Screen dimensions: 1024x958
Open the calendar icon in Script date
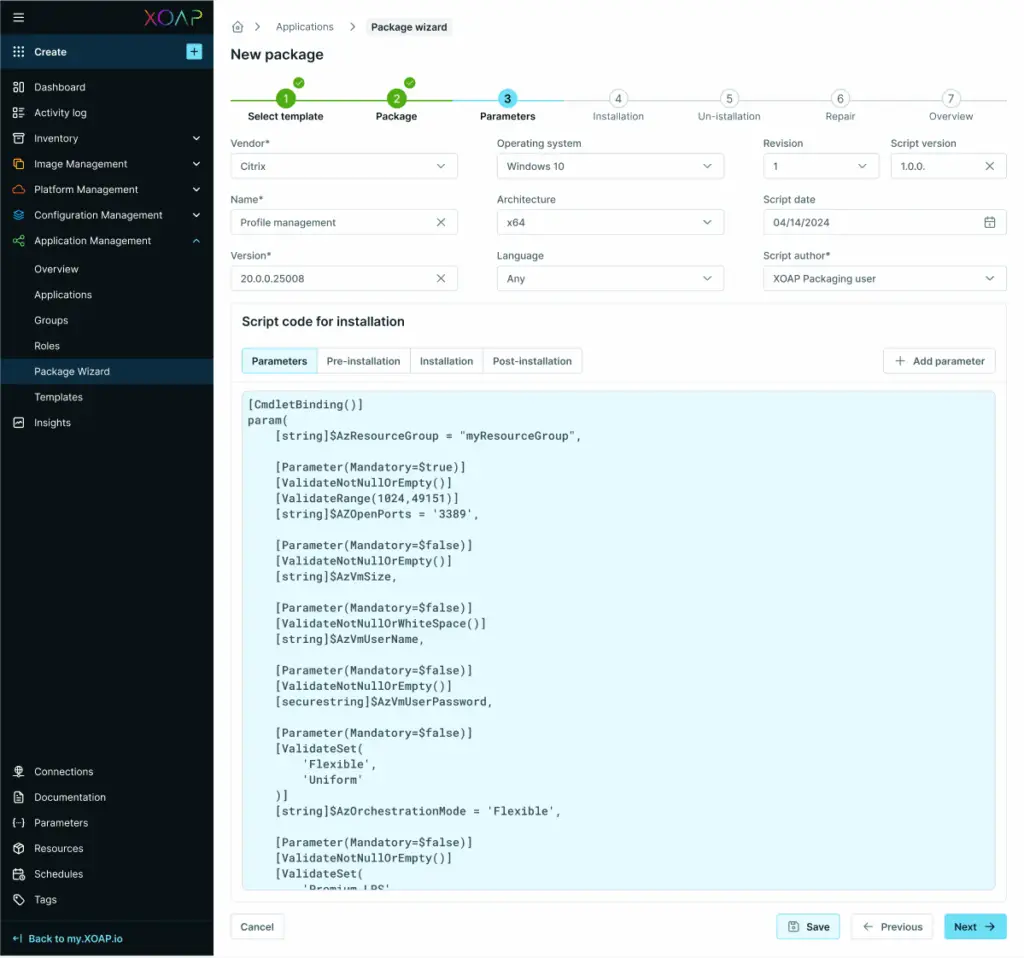coord(989,222)
